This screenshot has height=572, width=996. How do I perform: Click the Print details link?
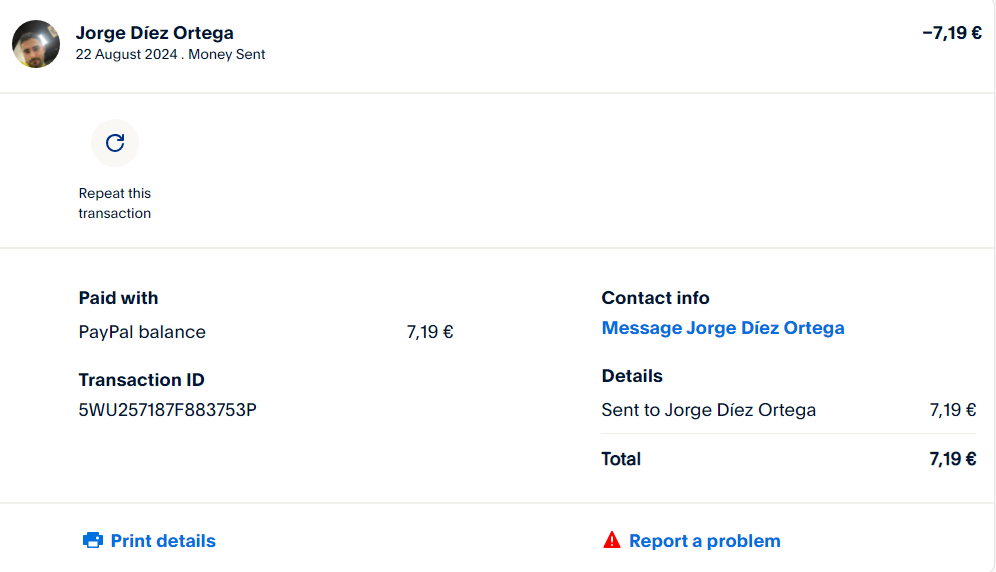tap(163, 541)
